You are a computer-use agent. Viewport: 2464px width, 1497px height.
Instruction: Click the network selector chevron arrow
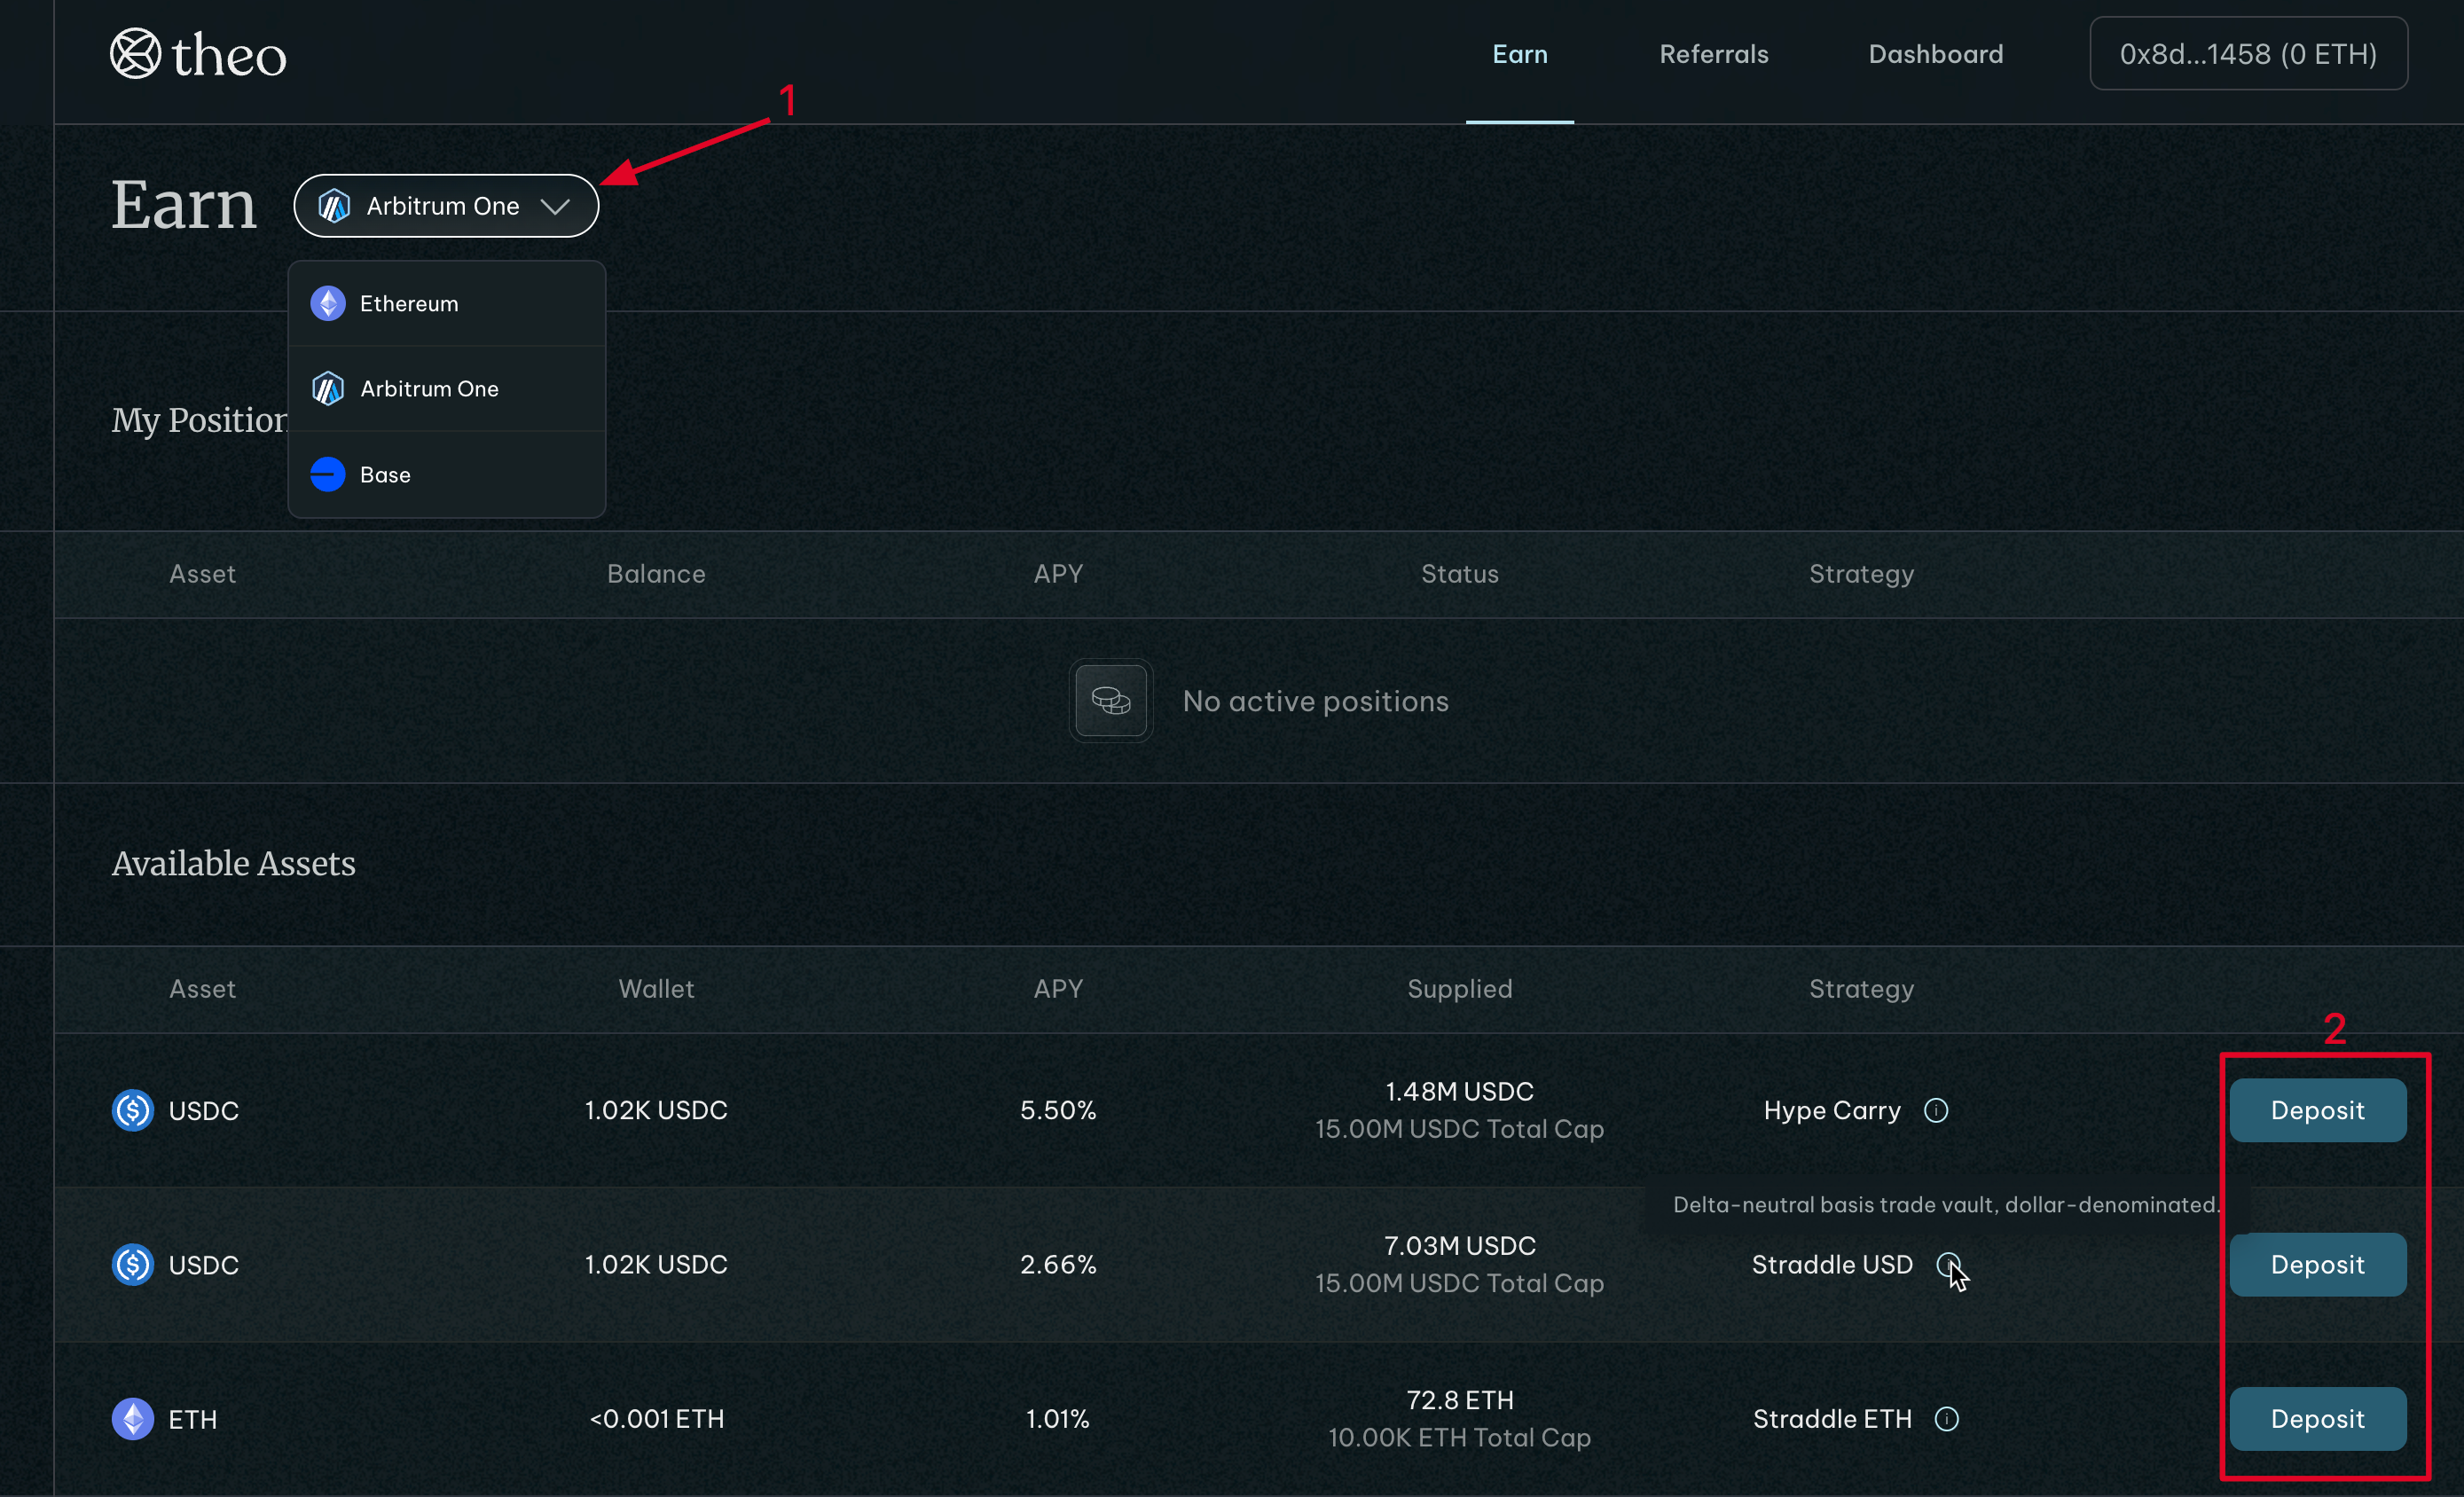tap(555, 206)
